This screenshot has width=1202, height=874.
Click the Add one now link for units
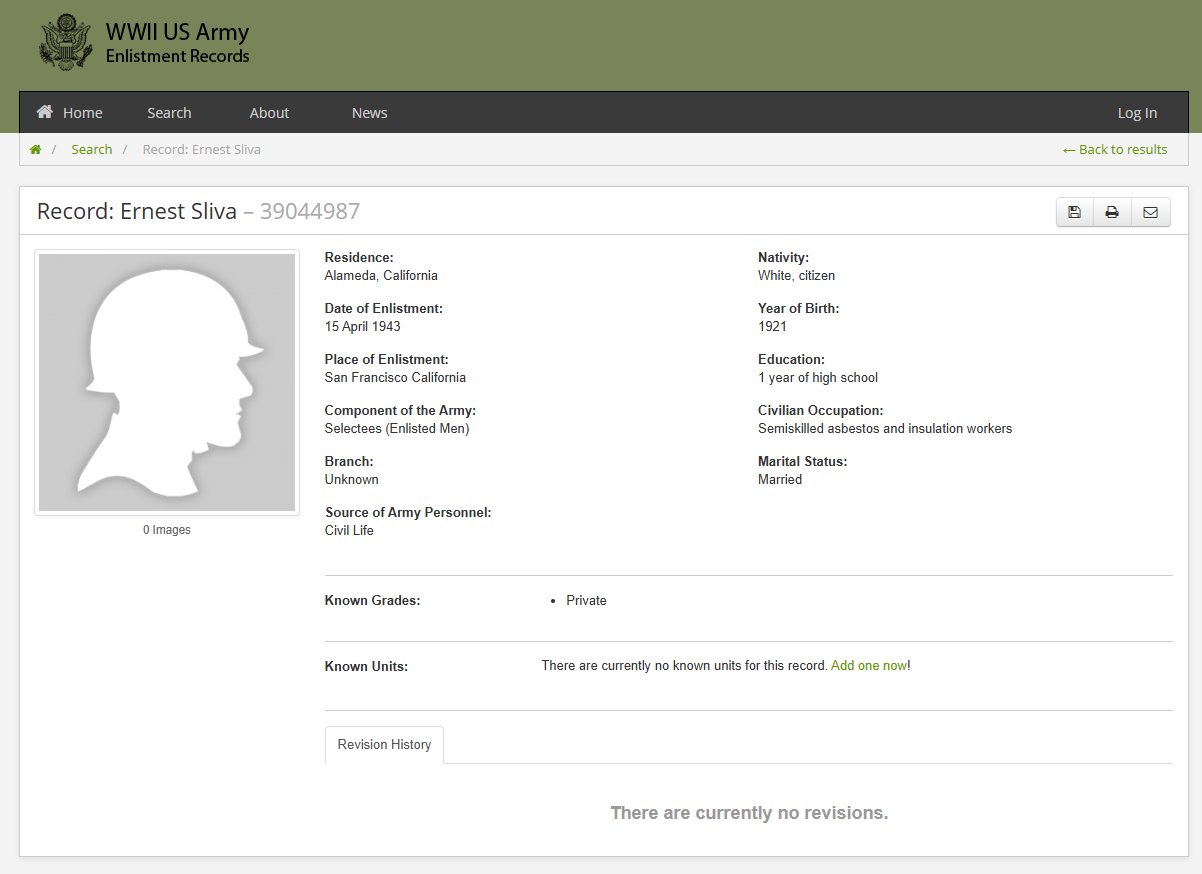(x=868, y=664)
